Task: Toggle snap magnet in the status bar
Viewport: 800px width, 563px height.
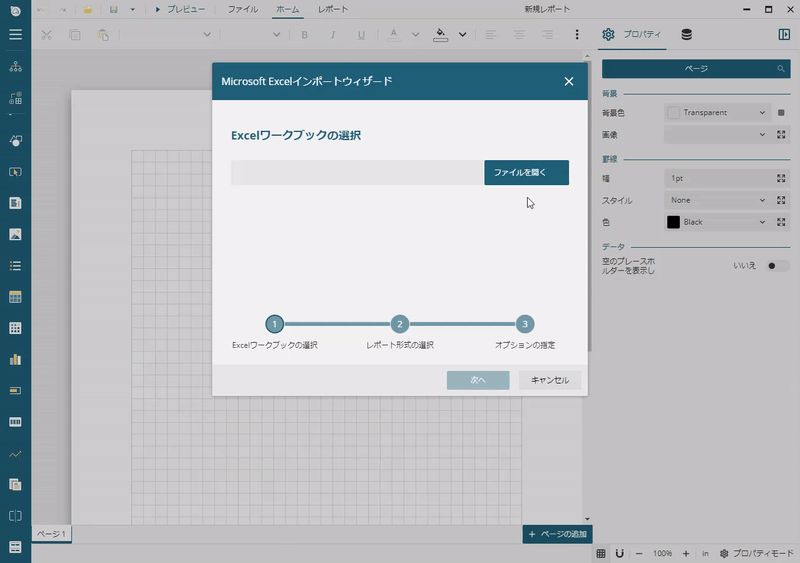Action: (619, 553)
